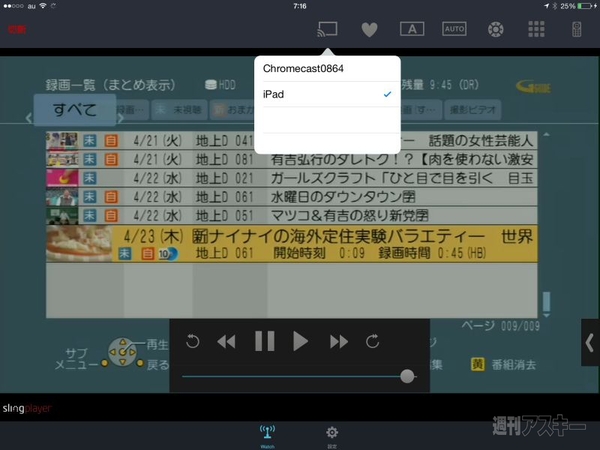Click the slingplayer logo
The width and height of the screenshot is (600, 450).
(x=27, y=408)
